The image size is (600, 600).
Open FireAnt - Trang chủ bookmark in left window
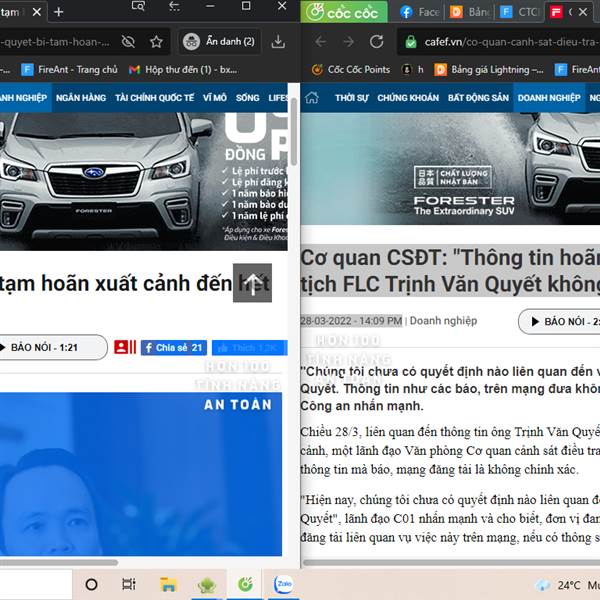69,70
